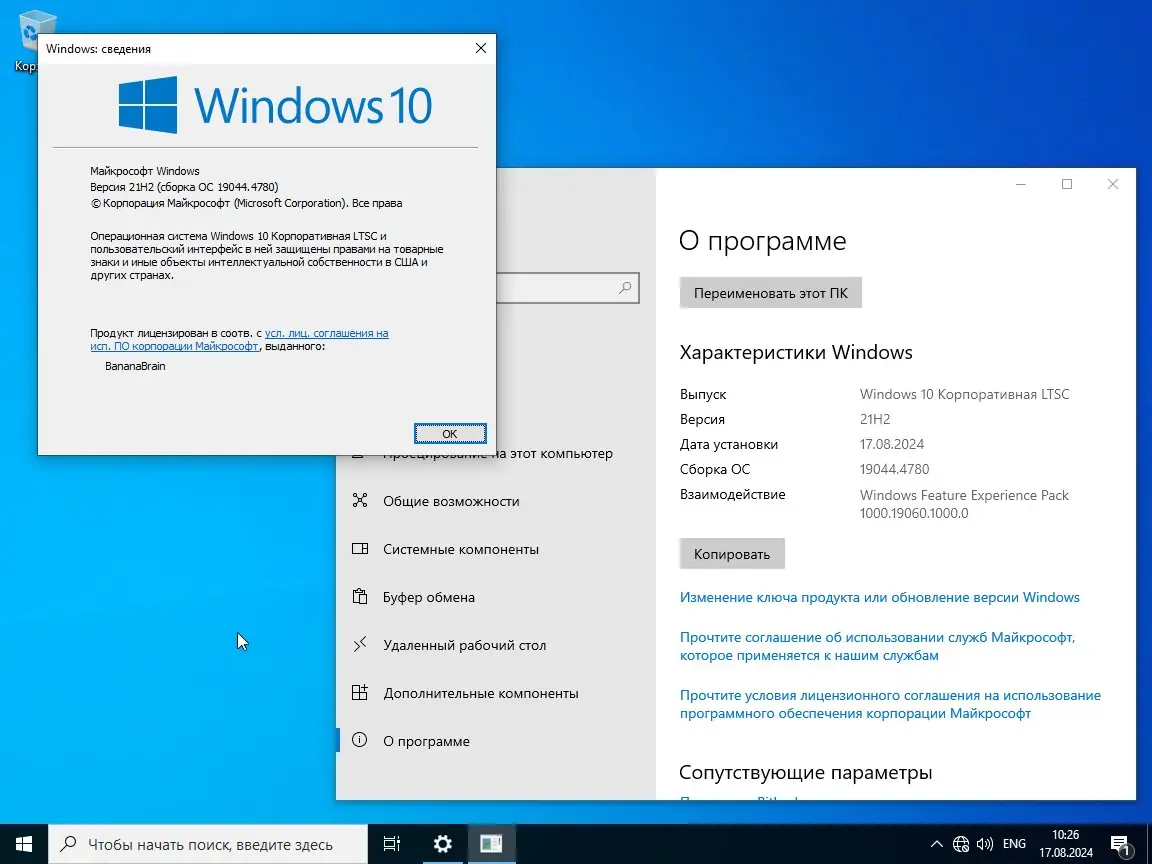Click the Общие возможности icon
1152x864 pixels.
[359, 500]
